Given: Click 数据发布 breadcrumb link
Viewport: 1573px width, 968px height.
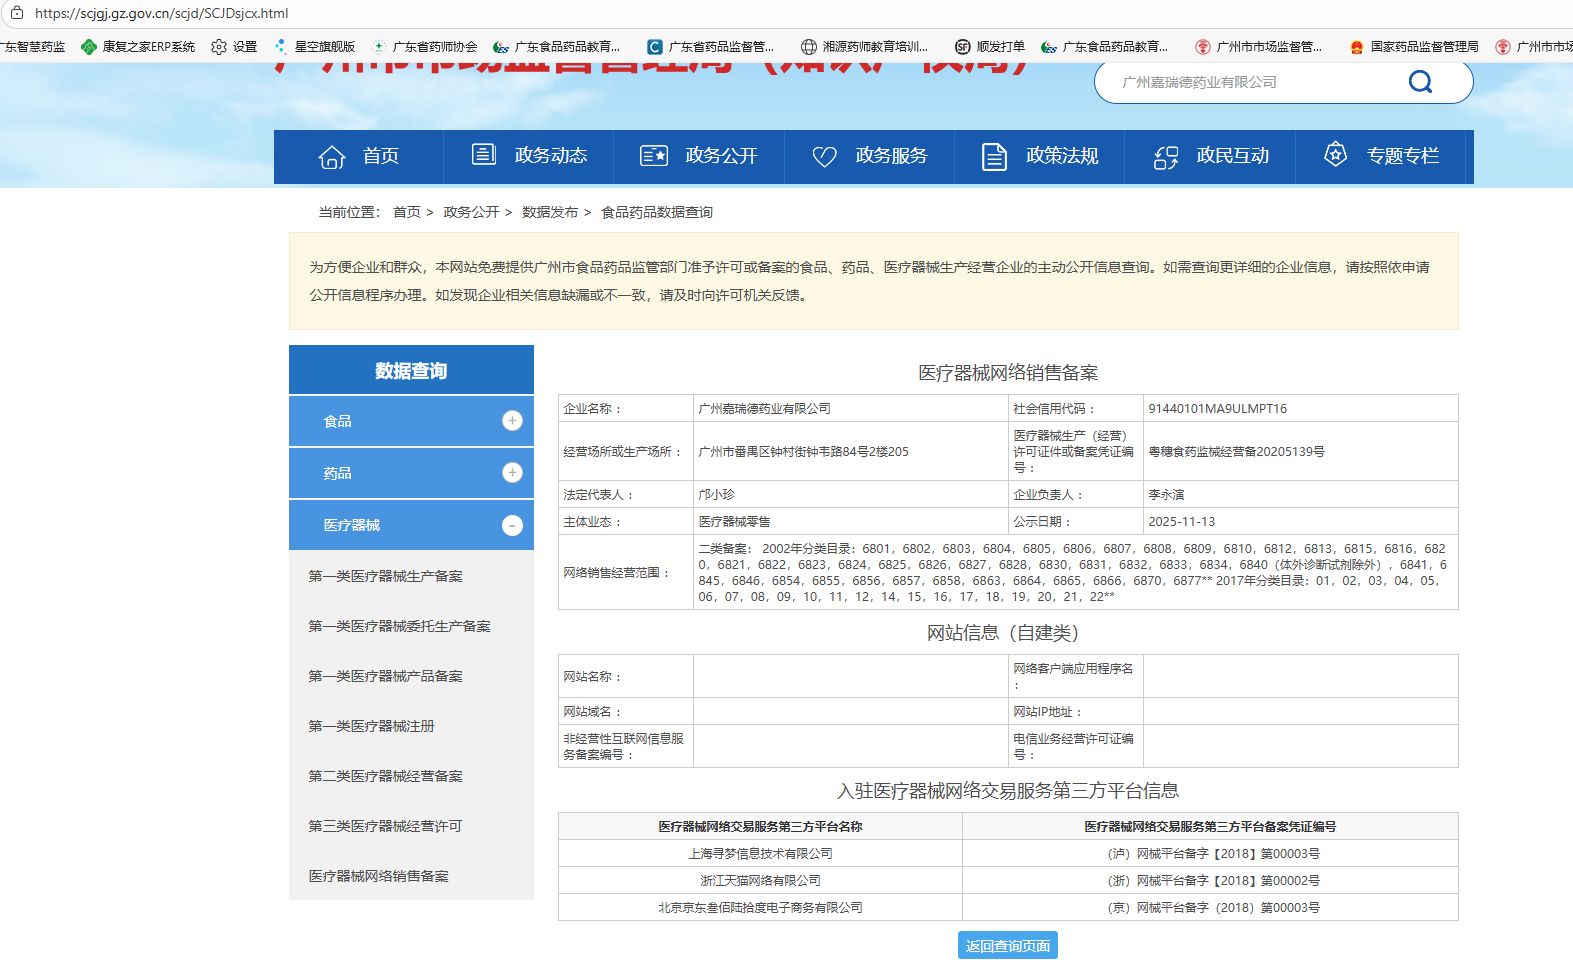Looking at the screenshot, I should click(550, 212).
